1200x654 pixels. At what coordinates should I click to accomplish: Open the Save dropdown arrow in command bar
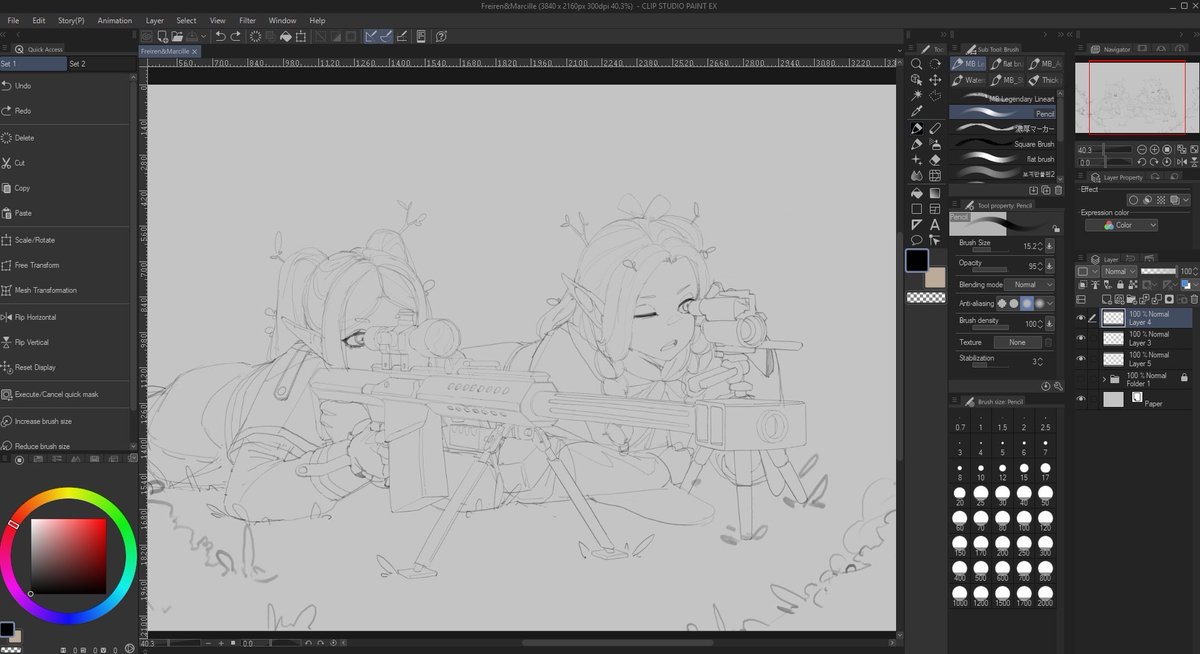[x=203, y=37]
